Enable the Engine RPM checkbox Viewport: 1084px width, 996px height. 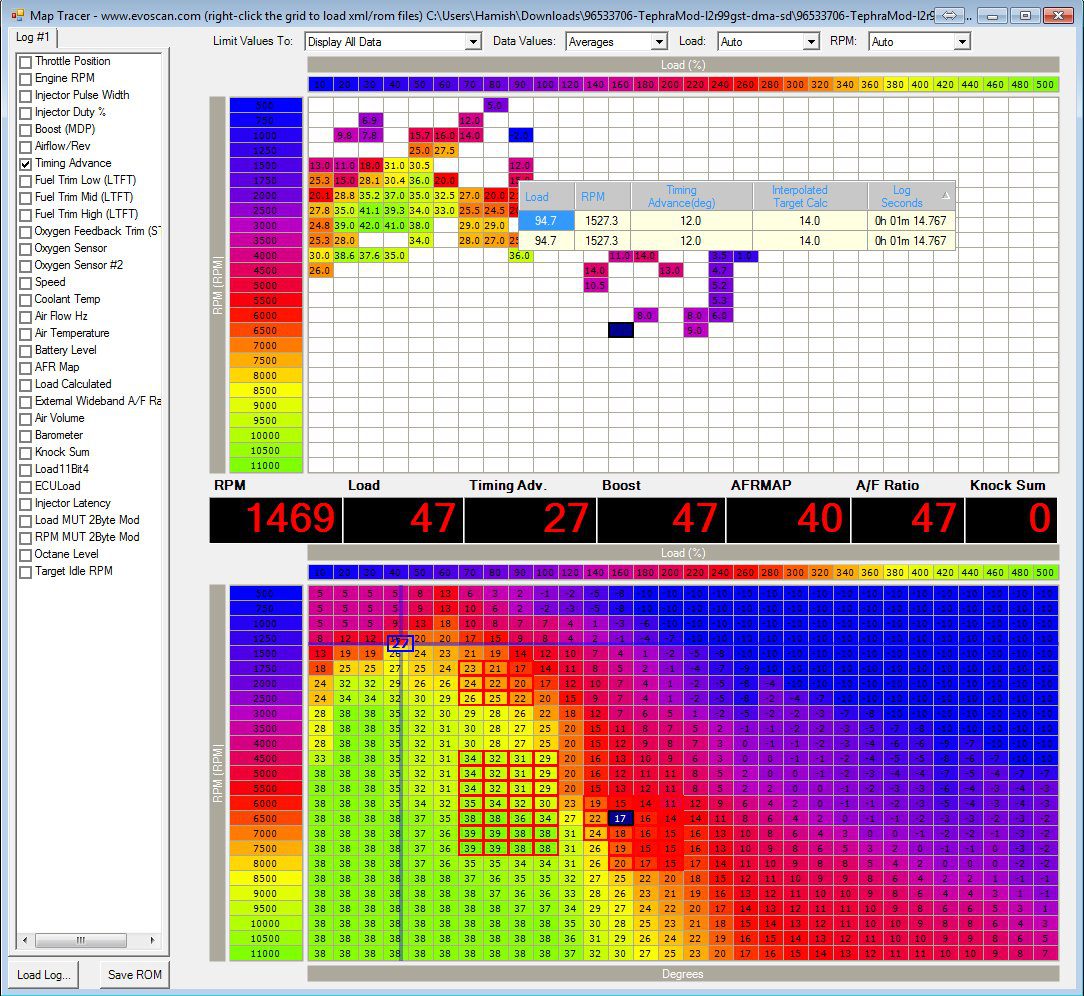(x=26, y=79)
